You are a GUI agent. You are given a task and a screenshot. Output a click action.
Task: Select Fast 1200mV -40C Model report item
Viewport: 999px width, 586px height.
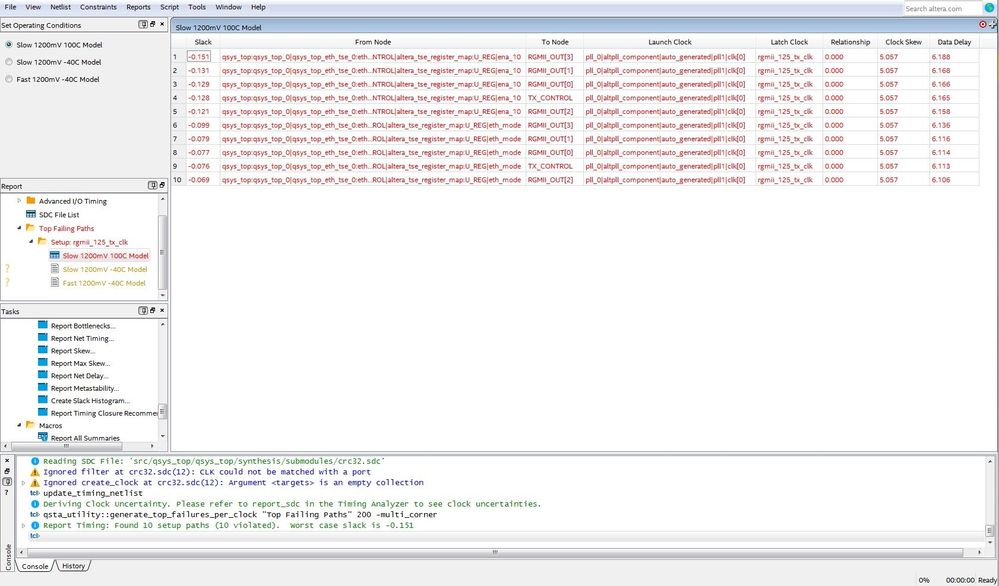tap(104, 283)
